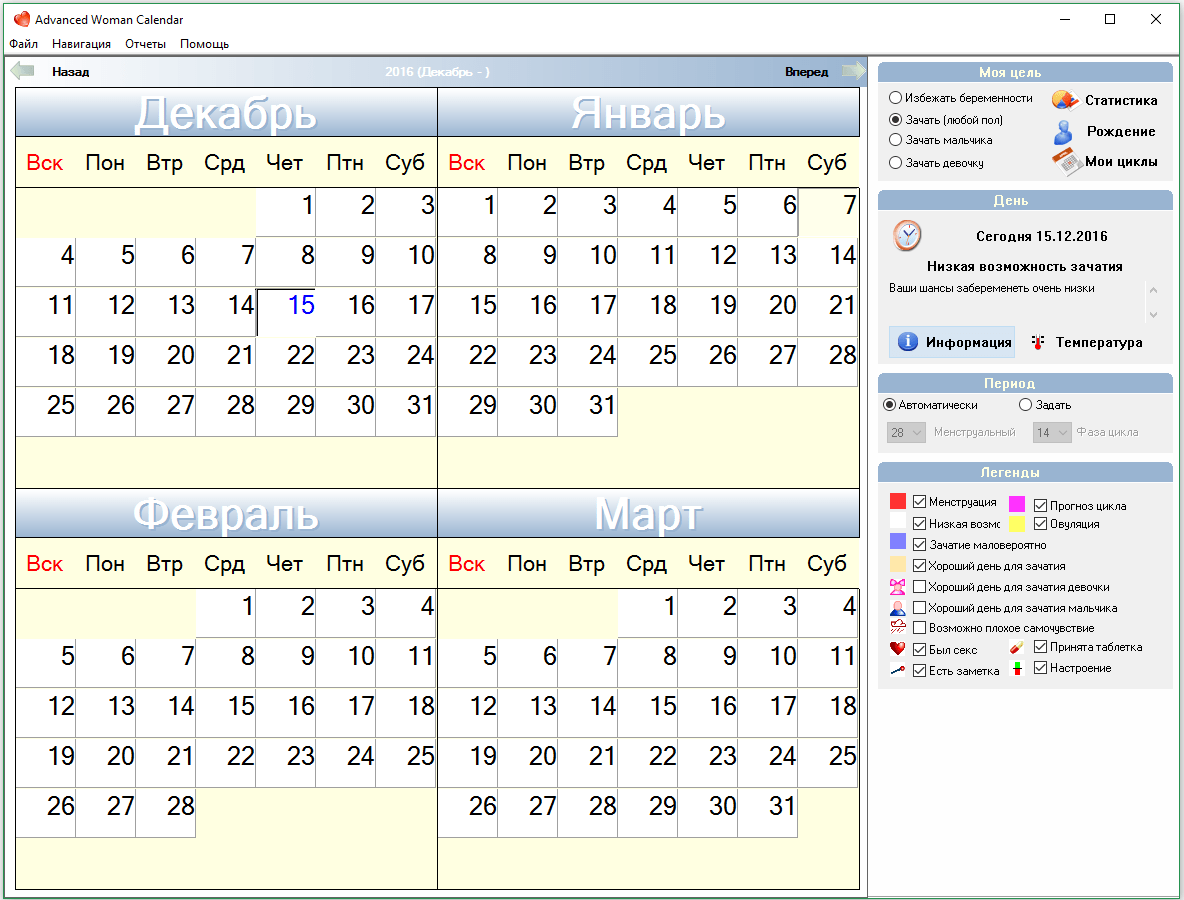Screen dimensions: 1184x900
Task: Click the Информация button
Action: tap(951, 342)
